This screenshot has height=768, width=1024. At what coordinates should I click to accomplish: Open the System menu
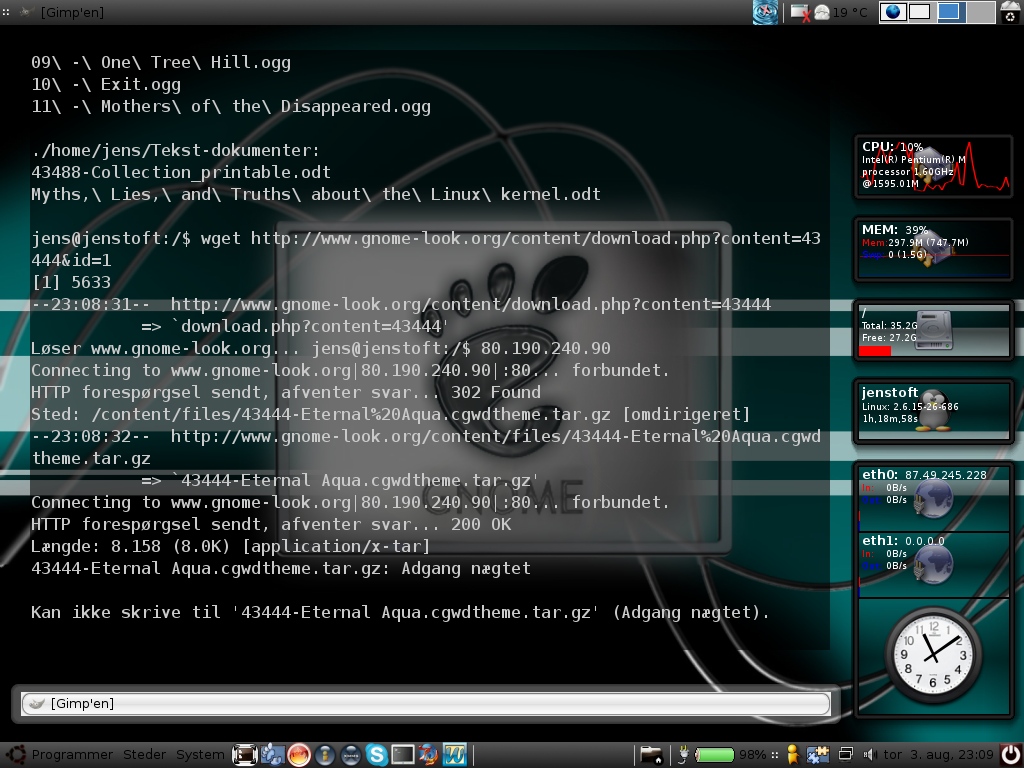coord(200,754)
